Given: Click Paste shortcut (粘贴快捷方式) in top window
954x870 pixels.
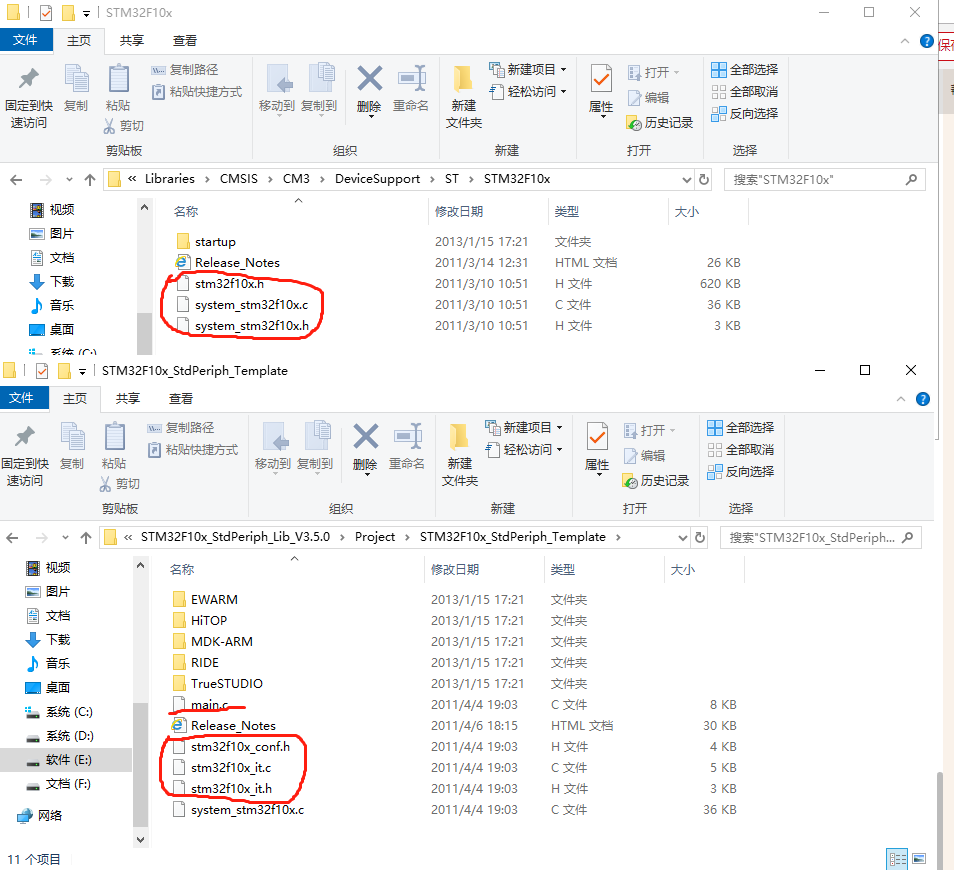Looking at the screenshot, I should click(197, 92).
